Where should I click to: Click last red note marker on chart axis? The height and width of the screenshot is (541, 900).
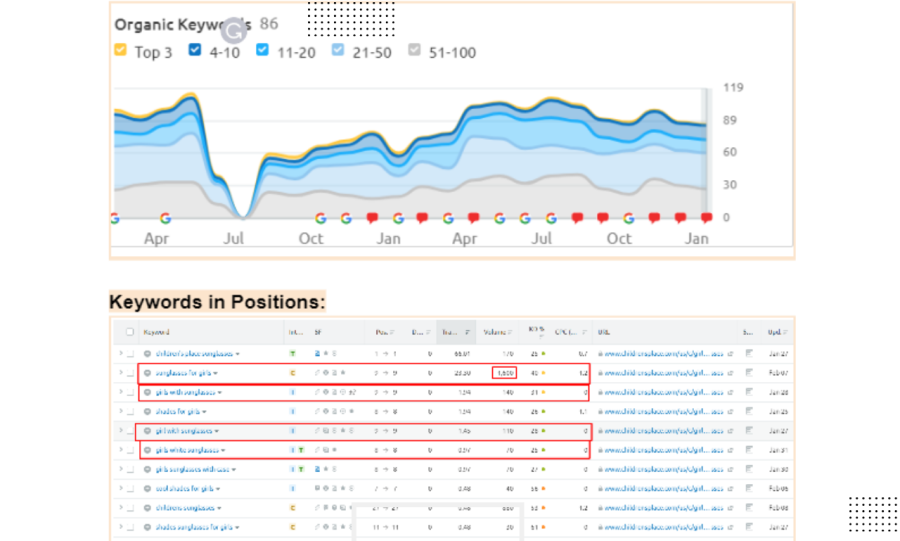point(707,217)
